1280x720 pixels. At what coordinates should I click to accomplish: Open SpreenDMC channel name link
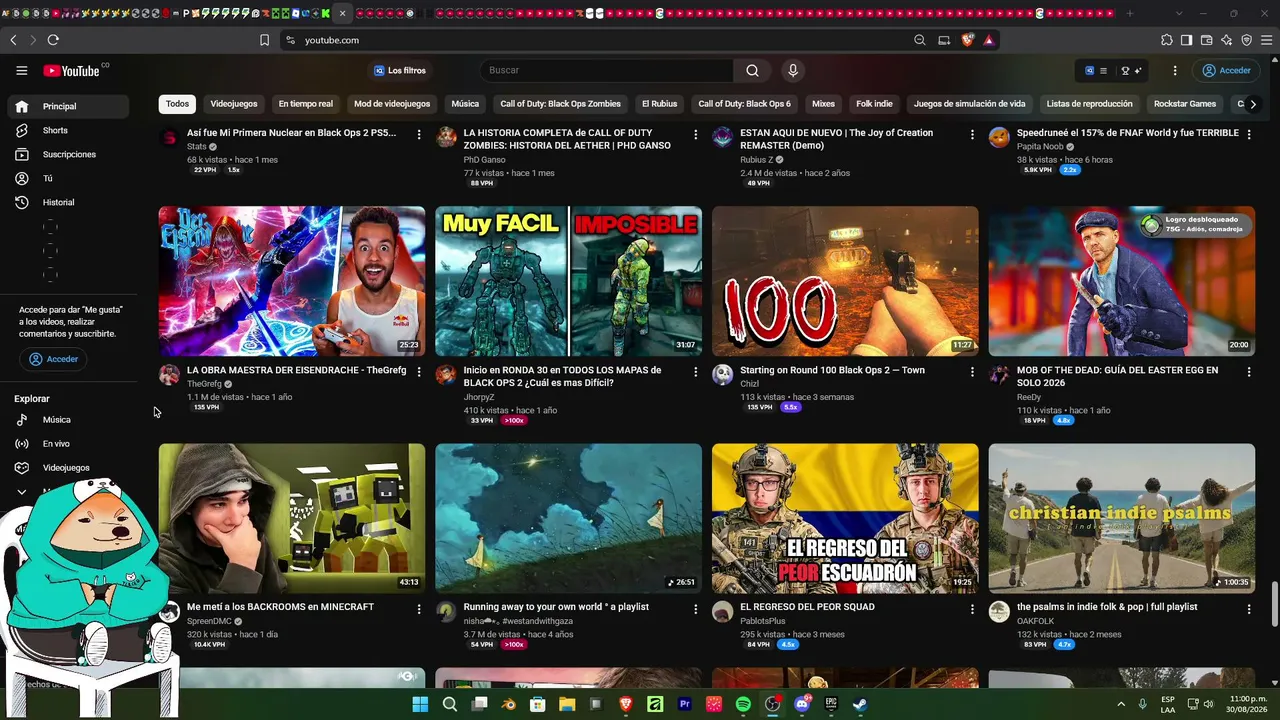pyautogui.click(x=209, y=621)
